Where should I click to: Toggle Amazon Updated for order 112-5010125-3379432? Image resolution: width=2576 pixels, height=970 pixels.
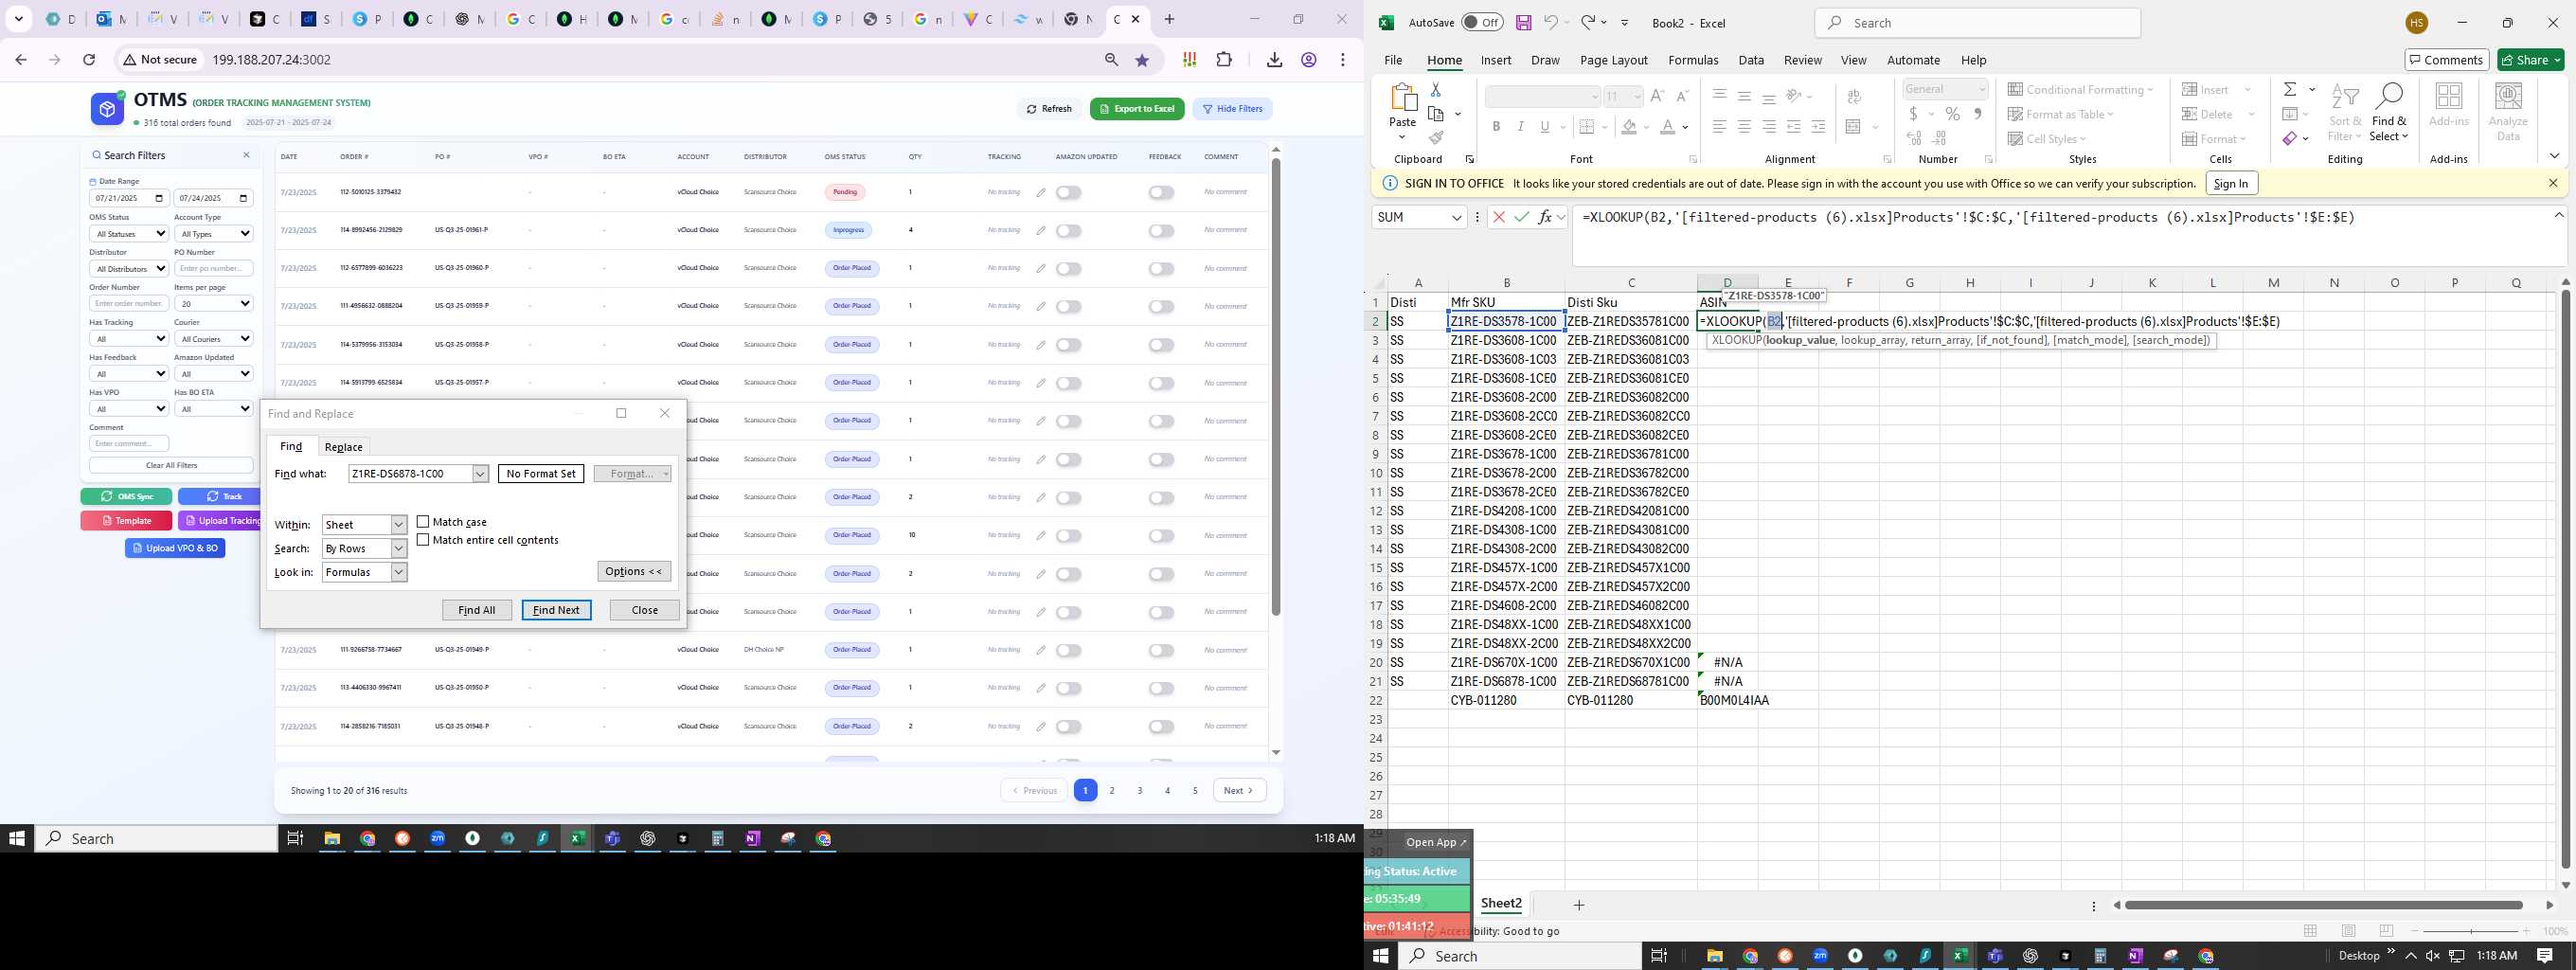coord(1068,193)
